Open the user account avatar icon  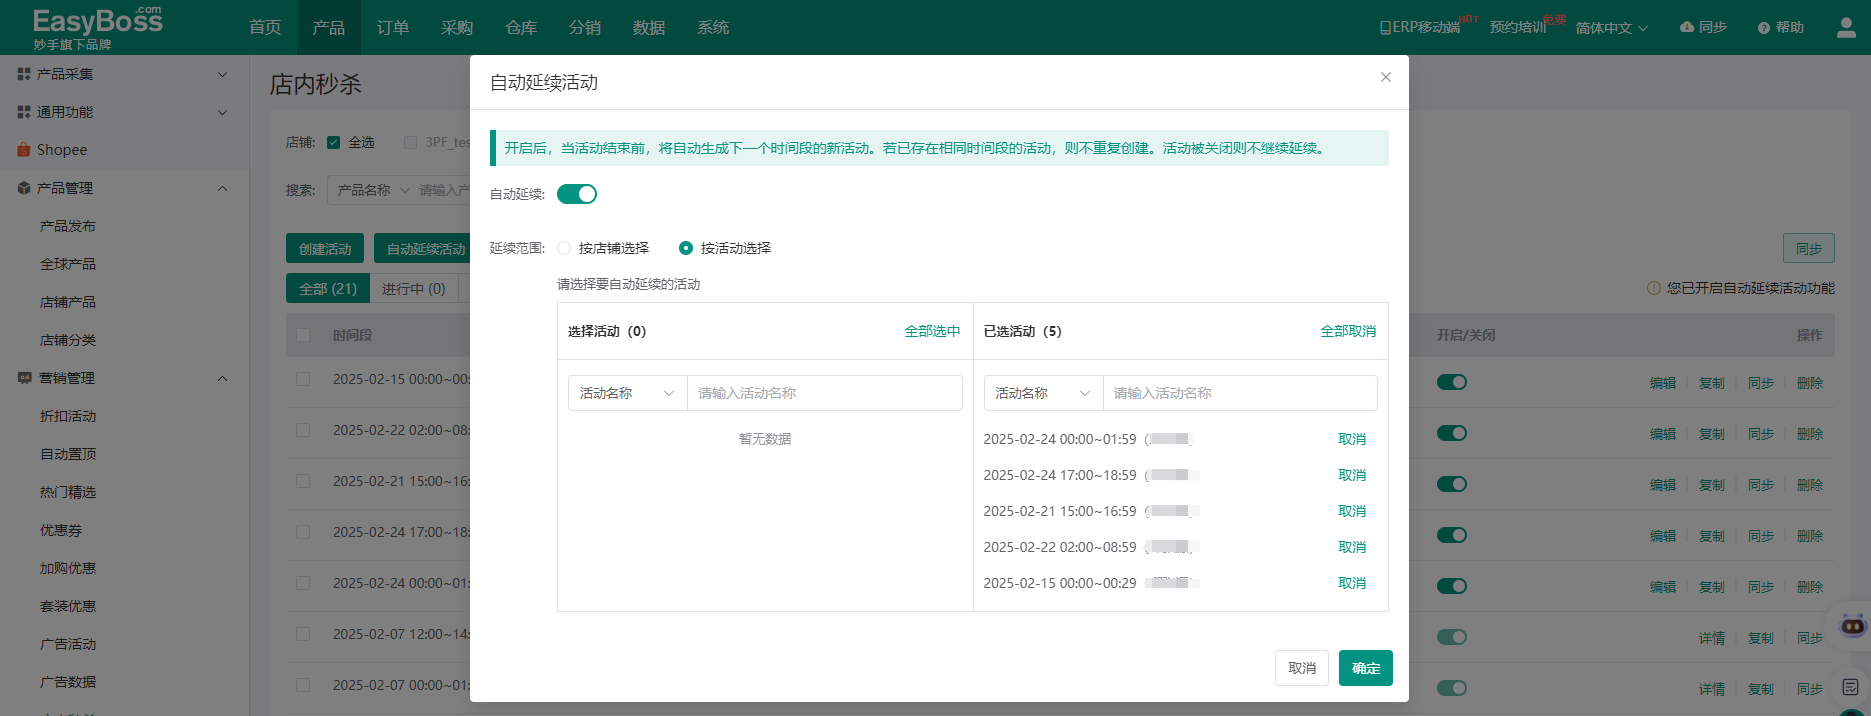point(1846,28)
